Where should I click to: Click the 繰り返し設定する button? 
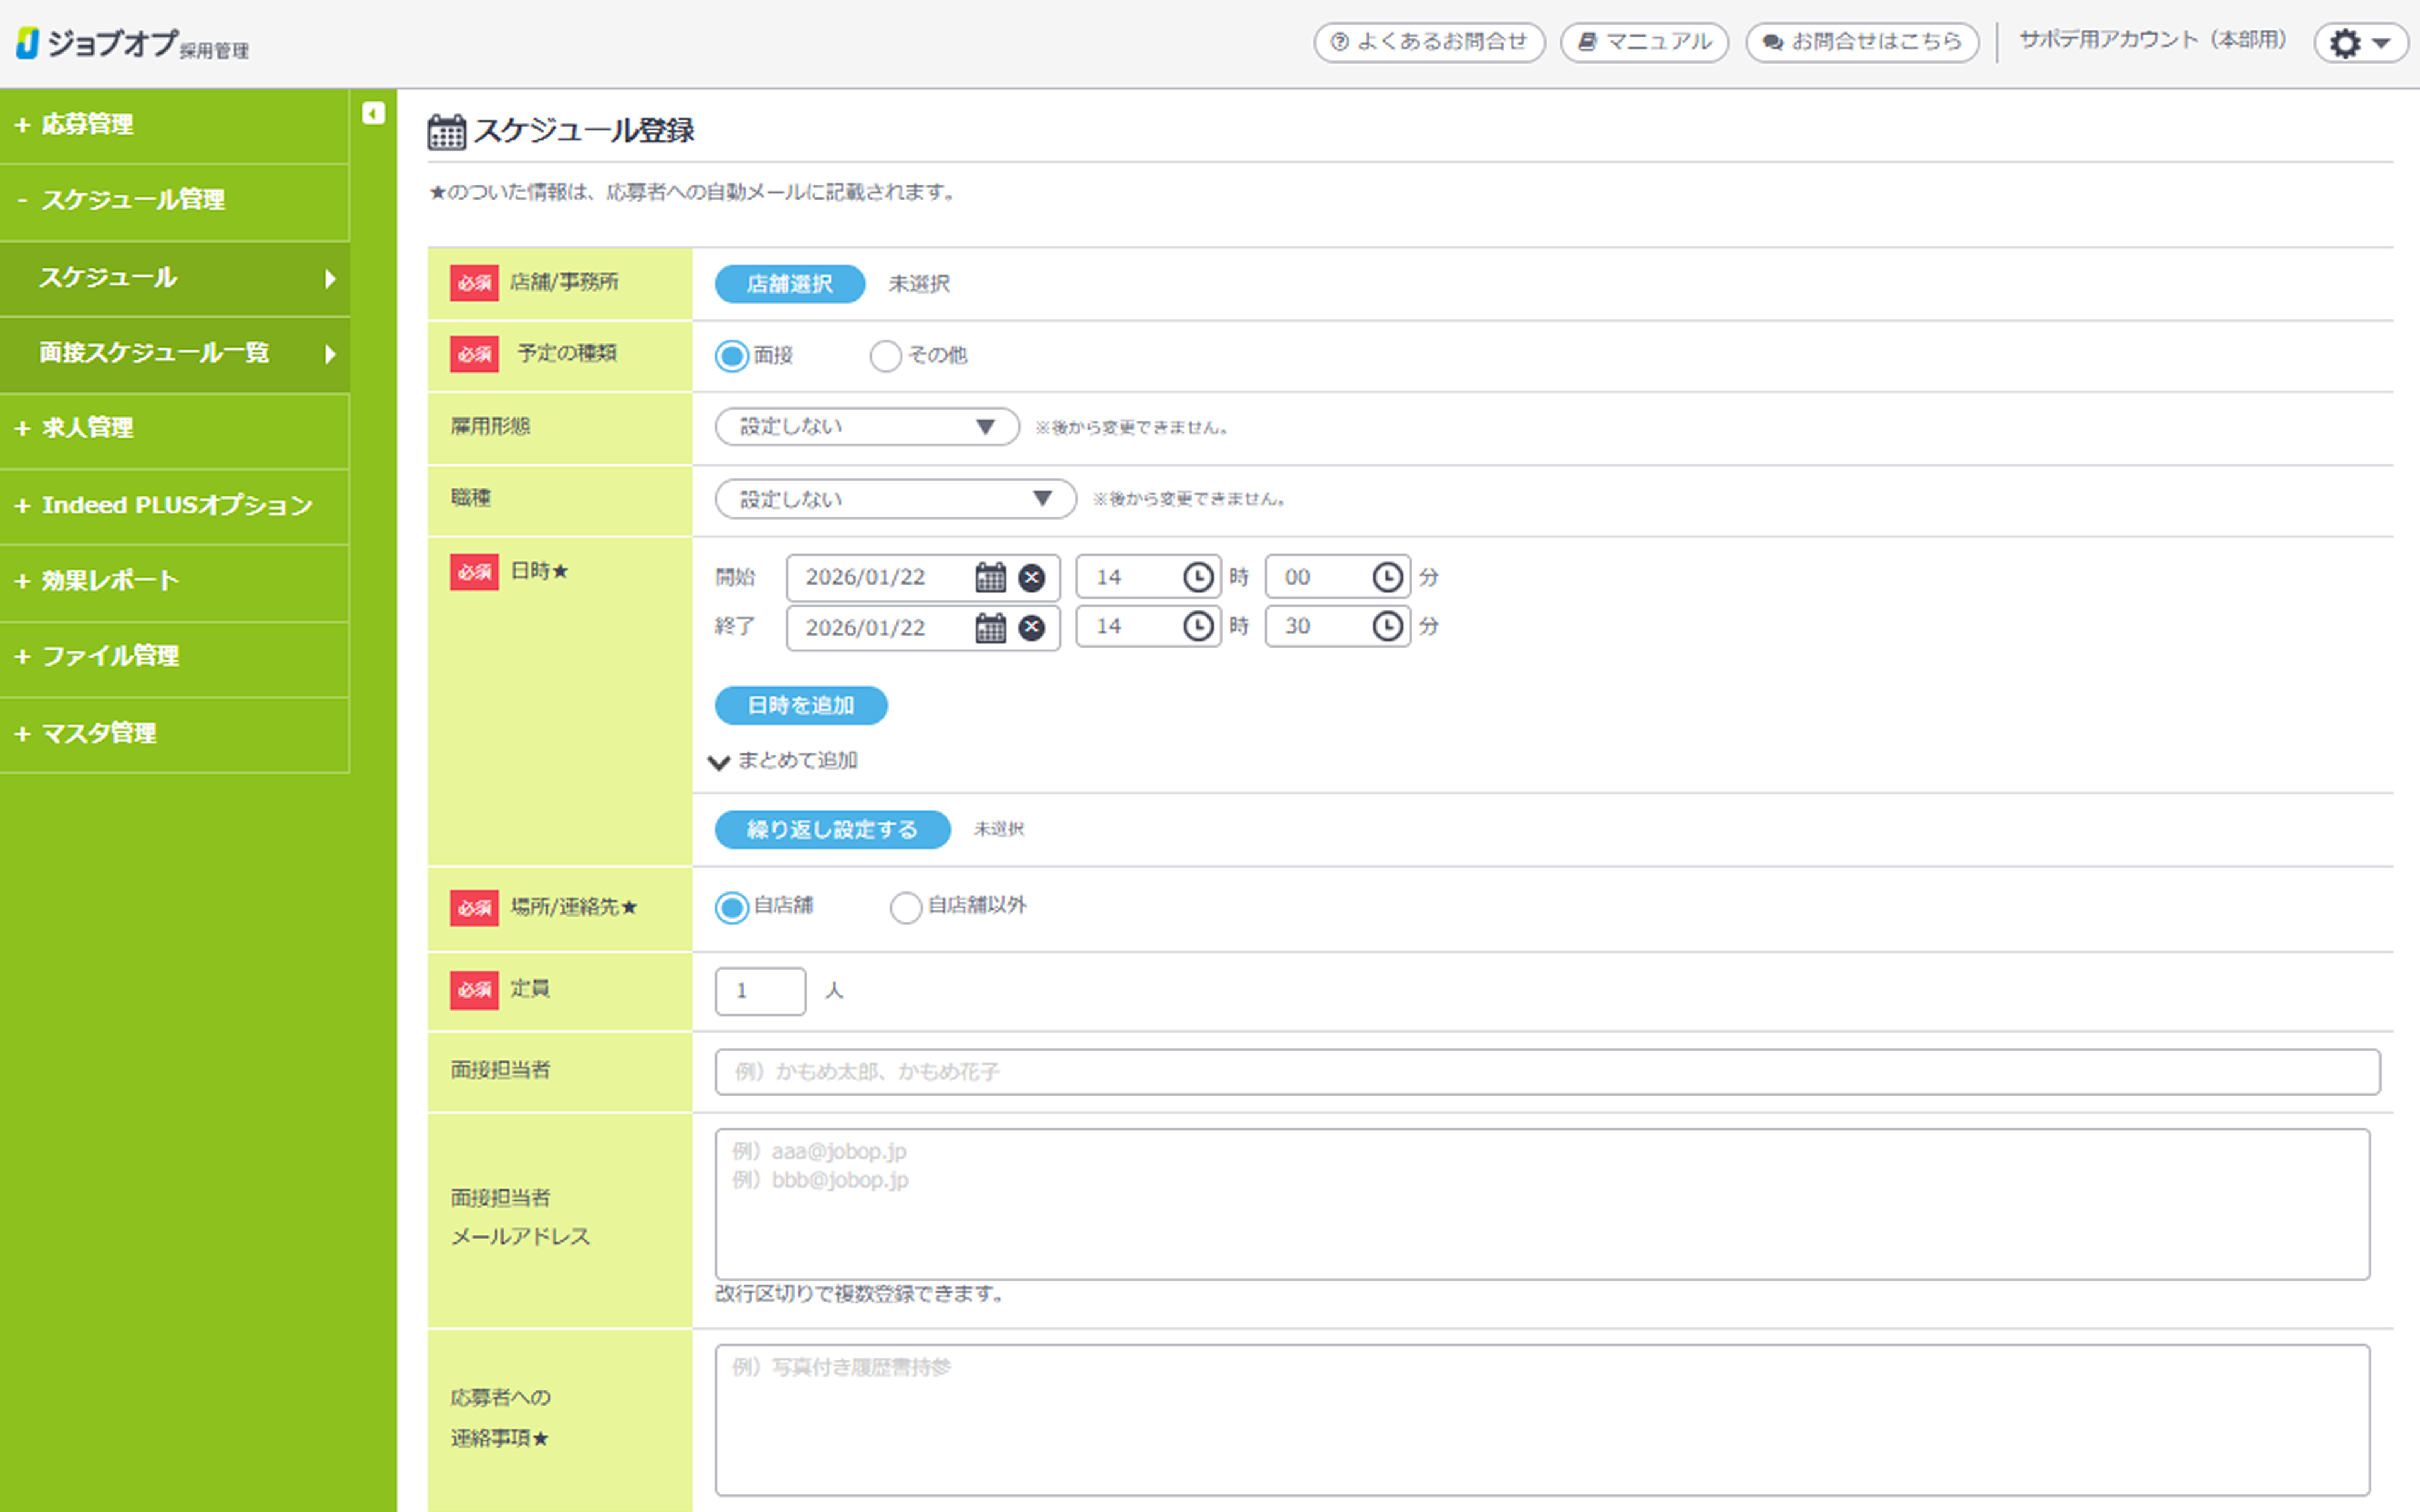(831, 829)
